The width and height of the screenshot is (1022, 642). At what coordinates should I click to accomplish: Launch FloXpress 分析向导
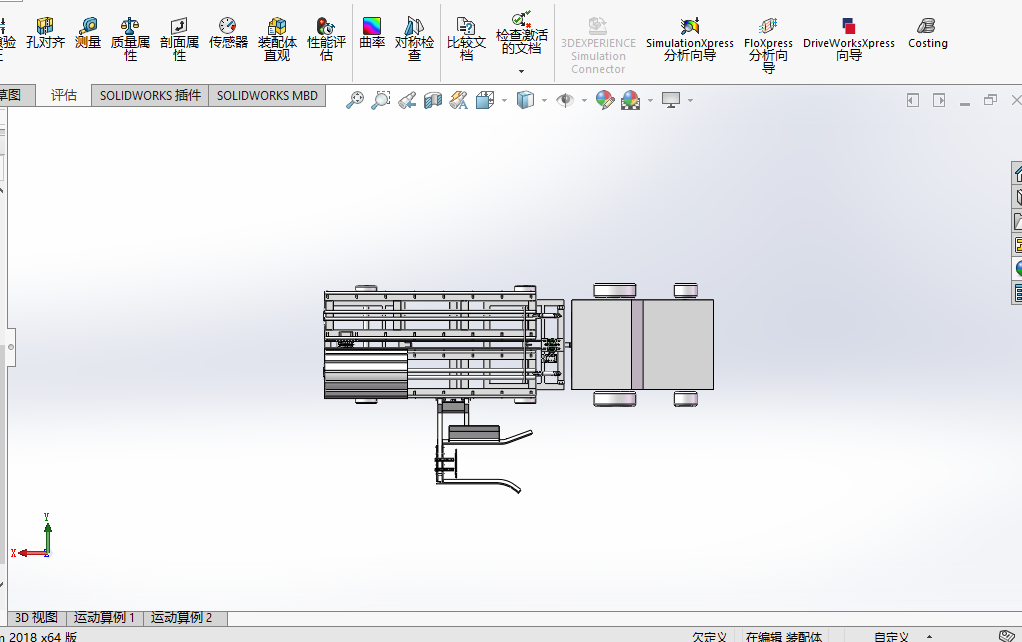(x=768, y=44)
